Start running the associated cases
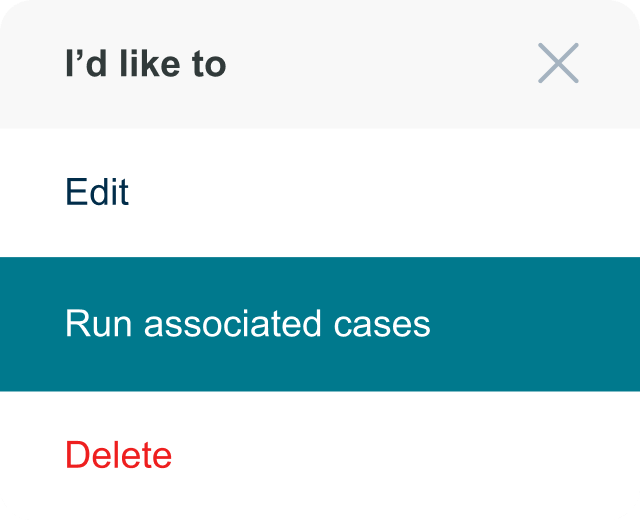Image resolution: width=640 pixels, height=520 pixels. (x=247, y=324)
